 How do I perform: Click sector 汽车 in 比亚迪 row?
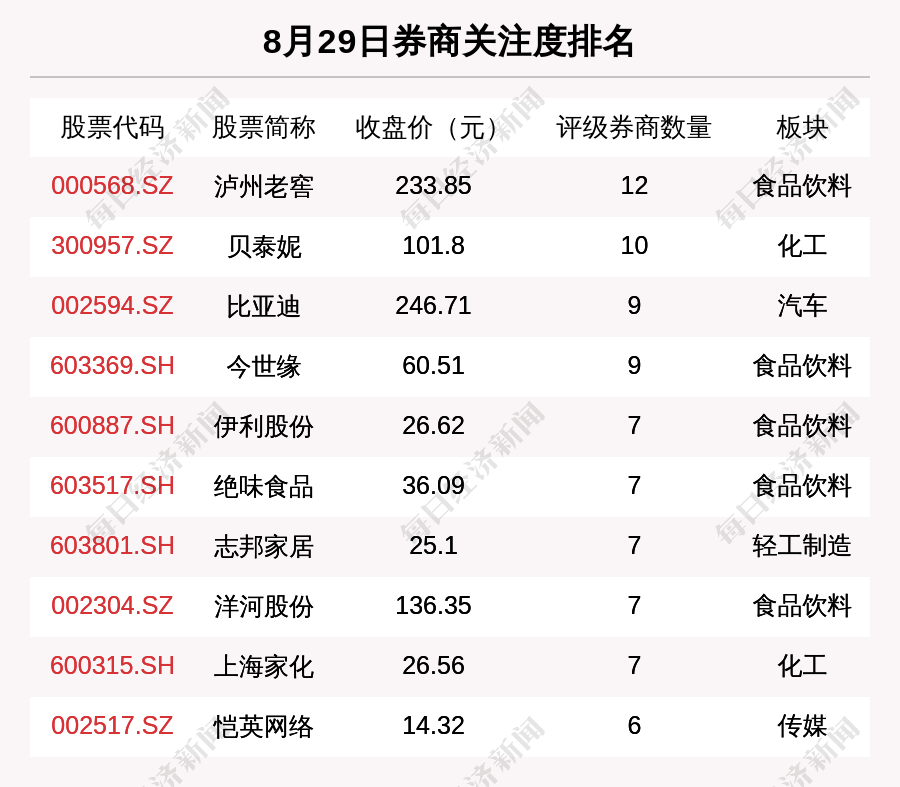pos(802,307)
